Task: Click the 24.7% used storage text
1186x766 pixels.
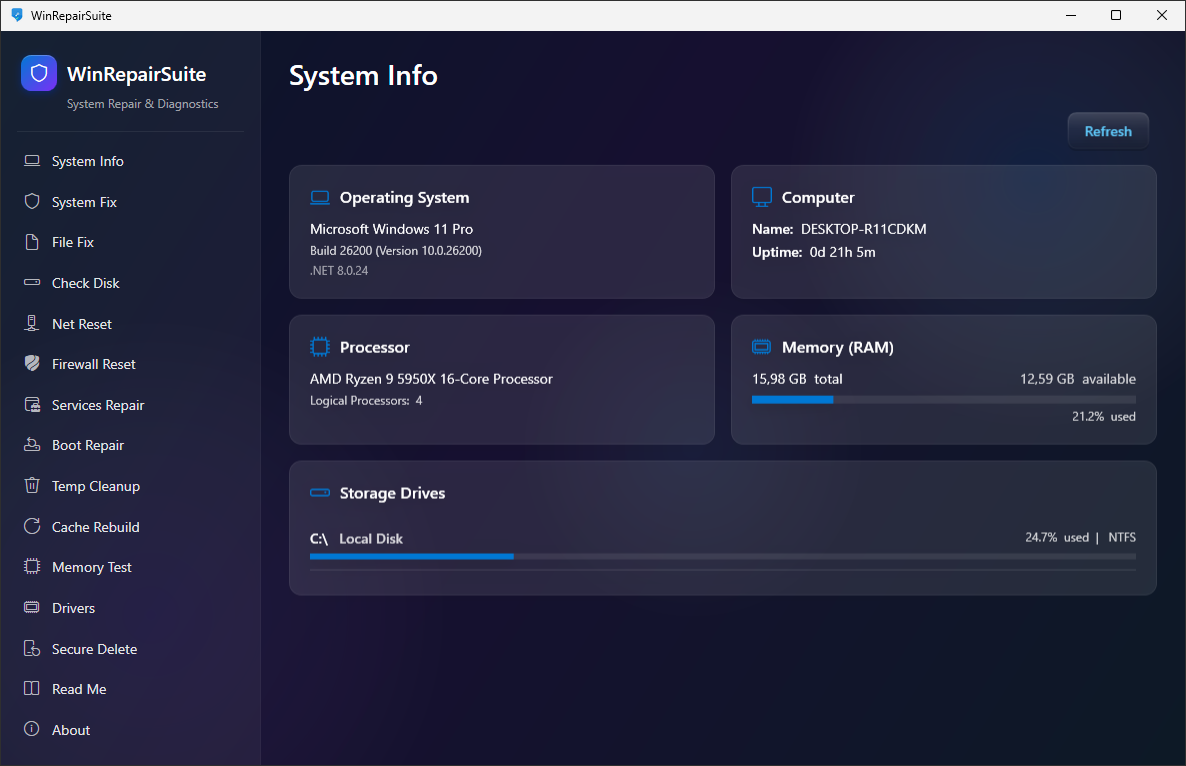Action: [x=1057, y=538]
